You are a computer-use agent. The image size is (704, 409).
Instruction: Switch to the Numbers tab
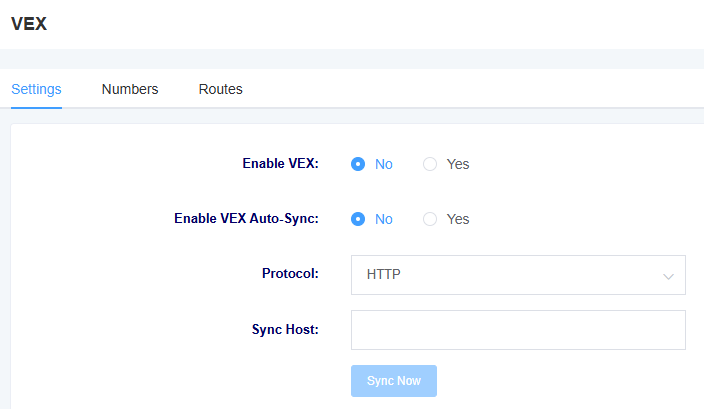(130, 89)
